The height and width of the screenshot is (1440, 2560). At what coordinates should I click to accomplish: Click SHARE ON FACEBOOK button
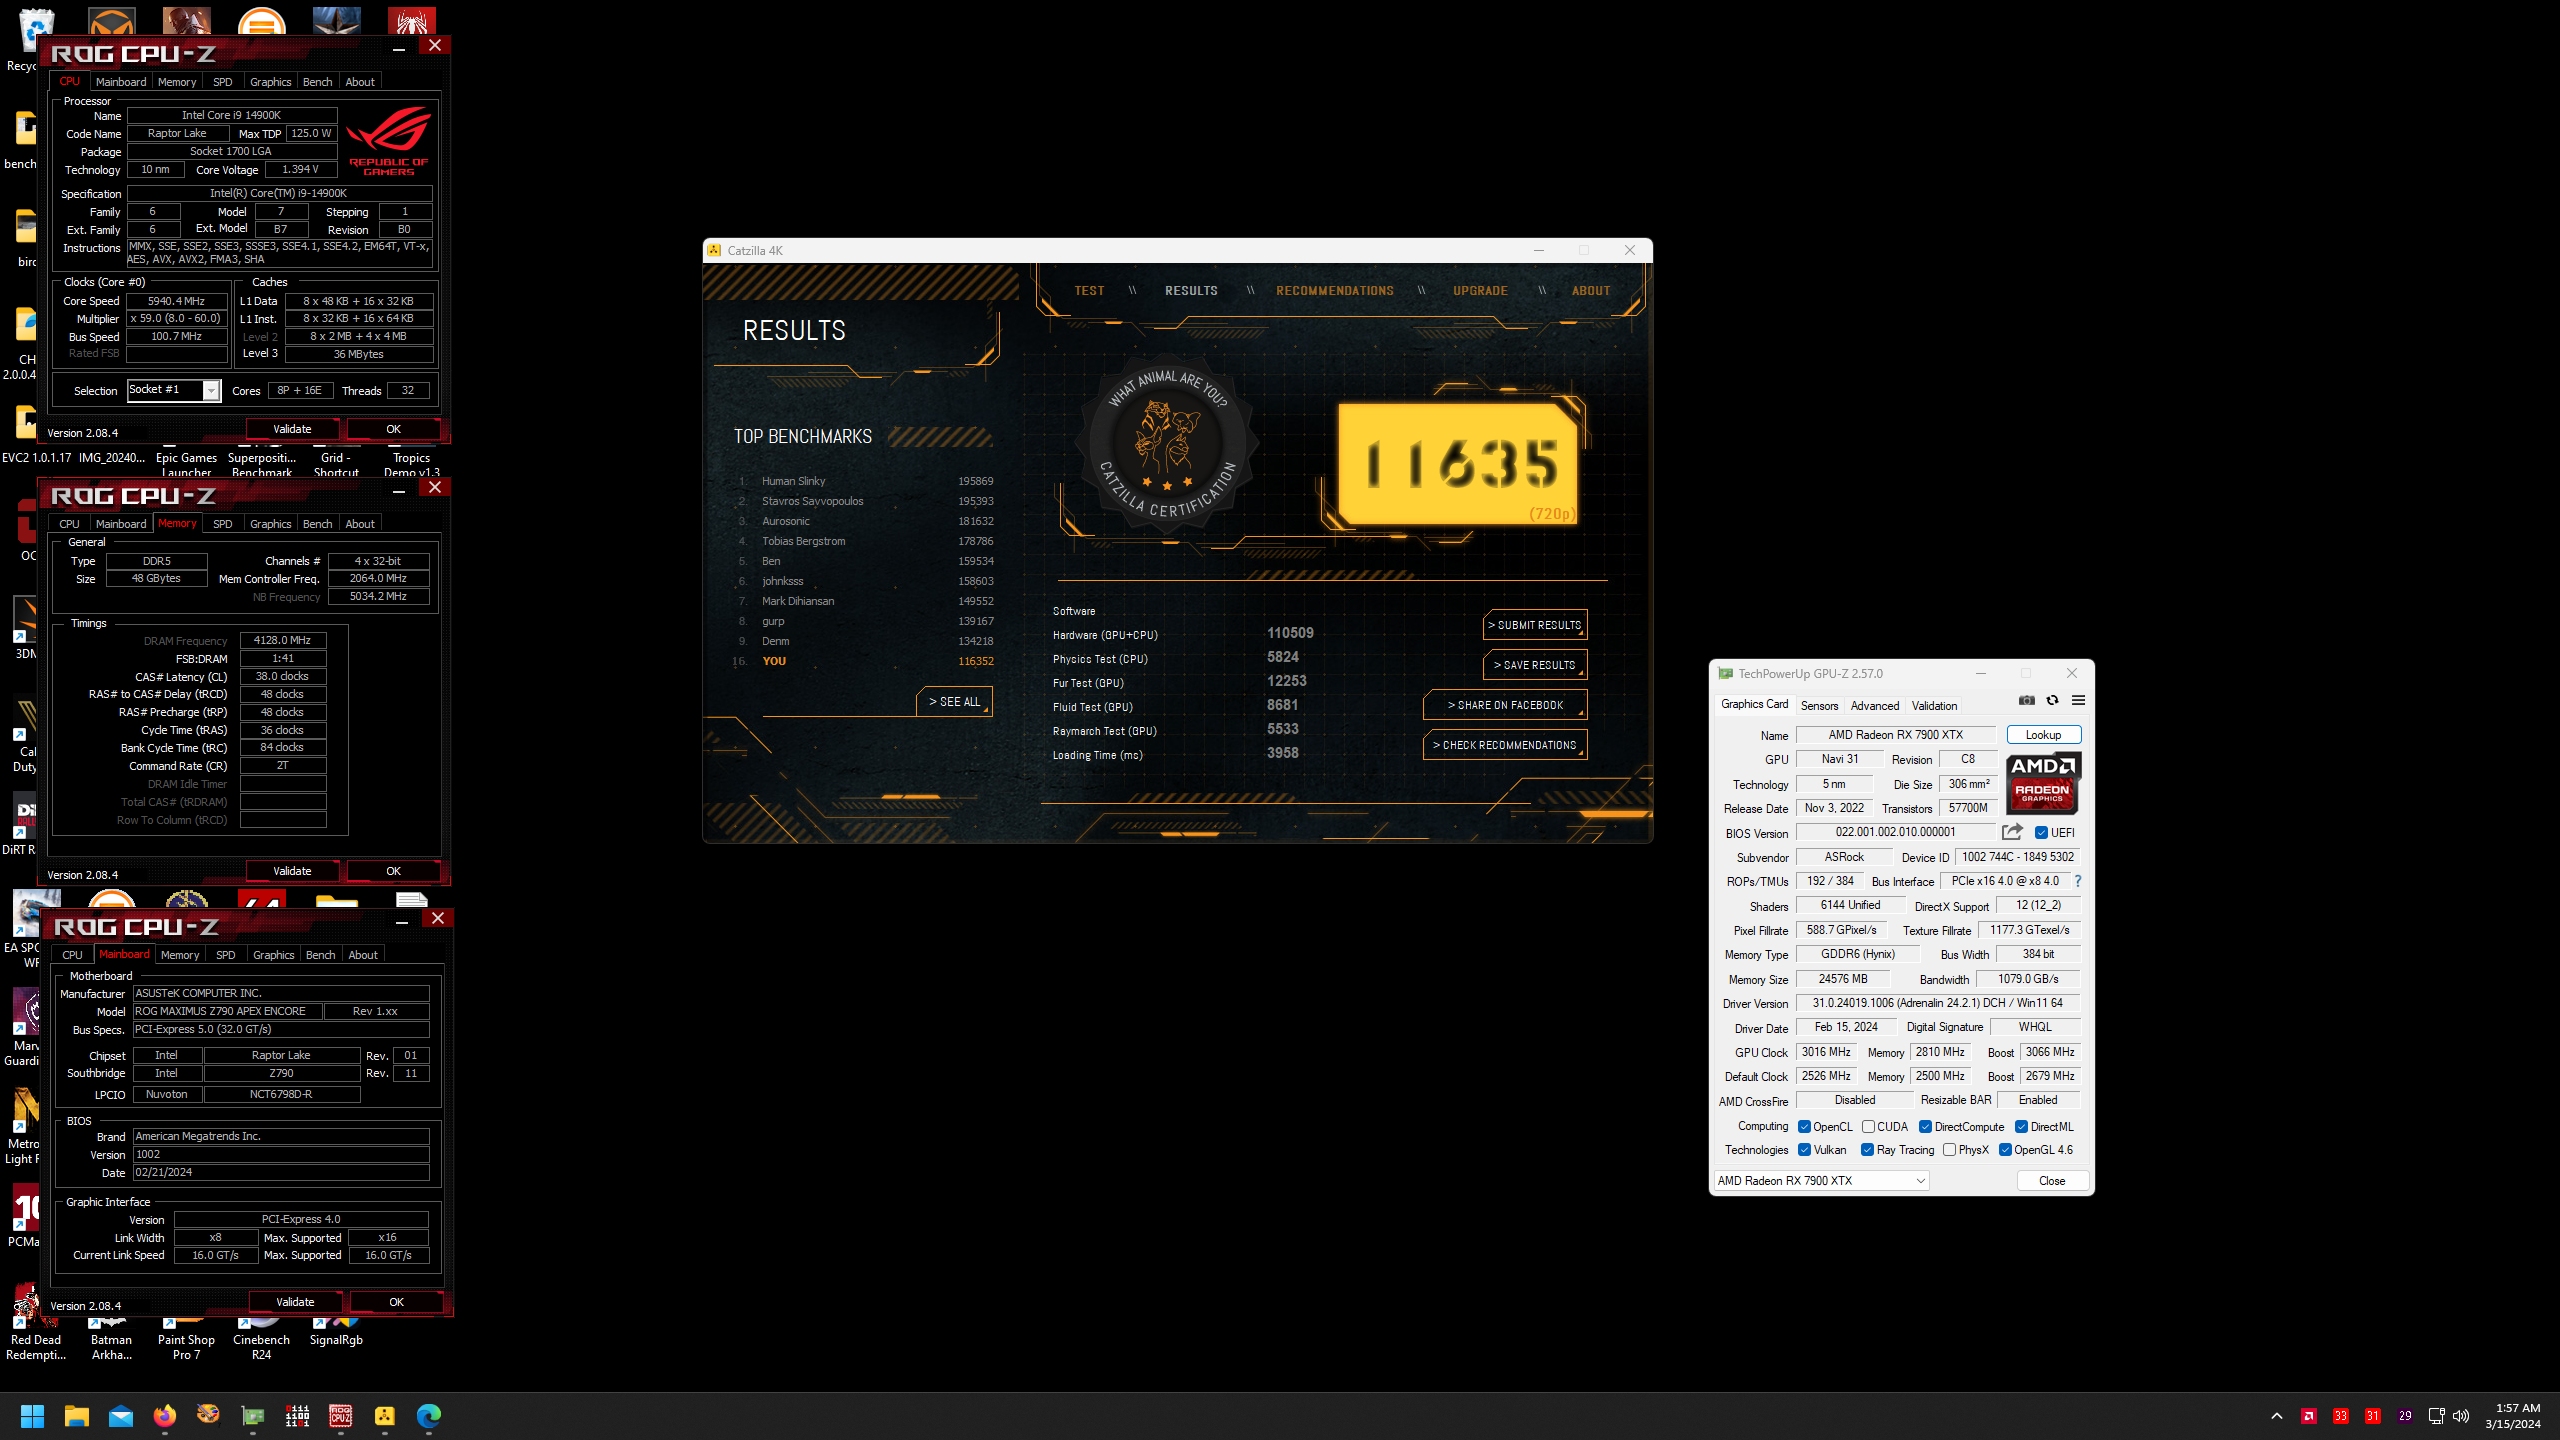(1505, 705)
